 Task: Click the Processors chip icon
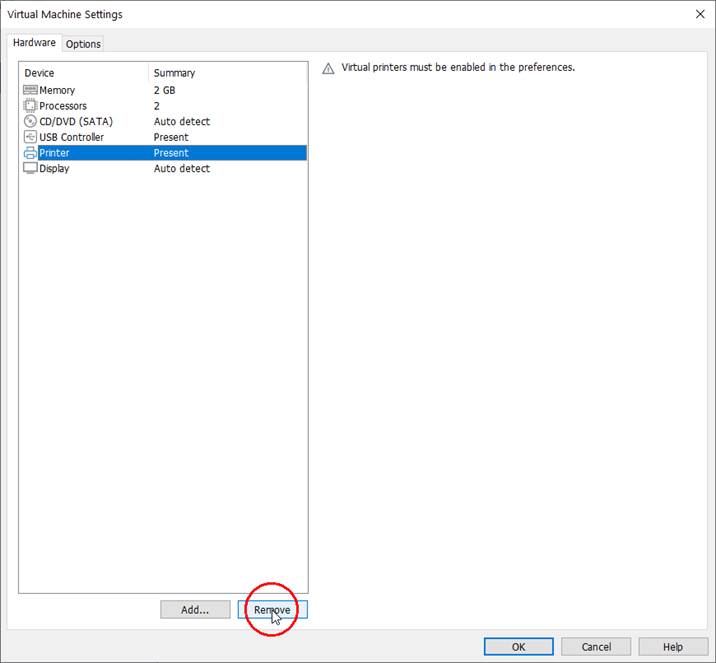click(30, 106)
